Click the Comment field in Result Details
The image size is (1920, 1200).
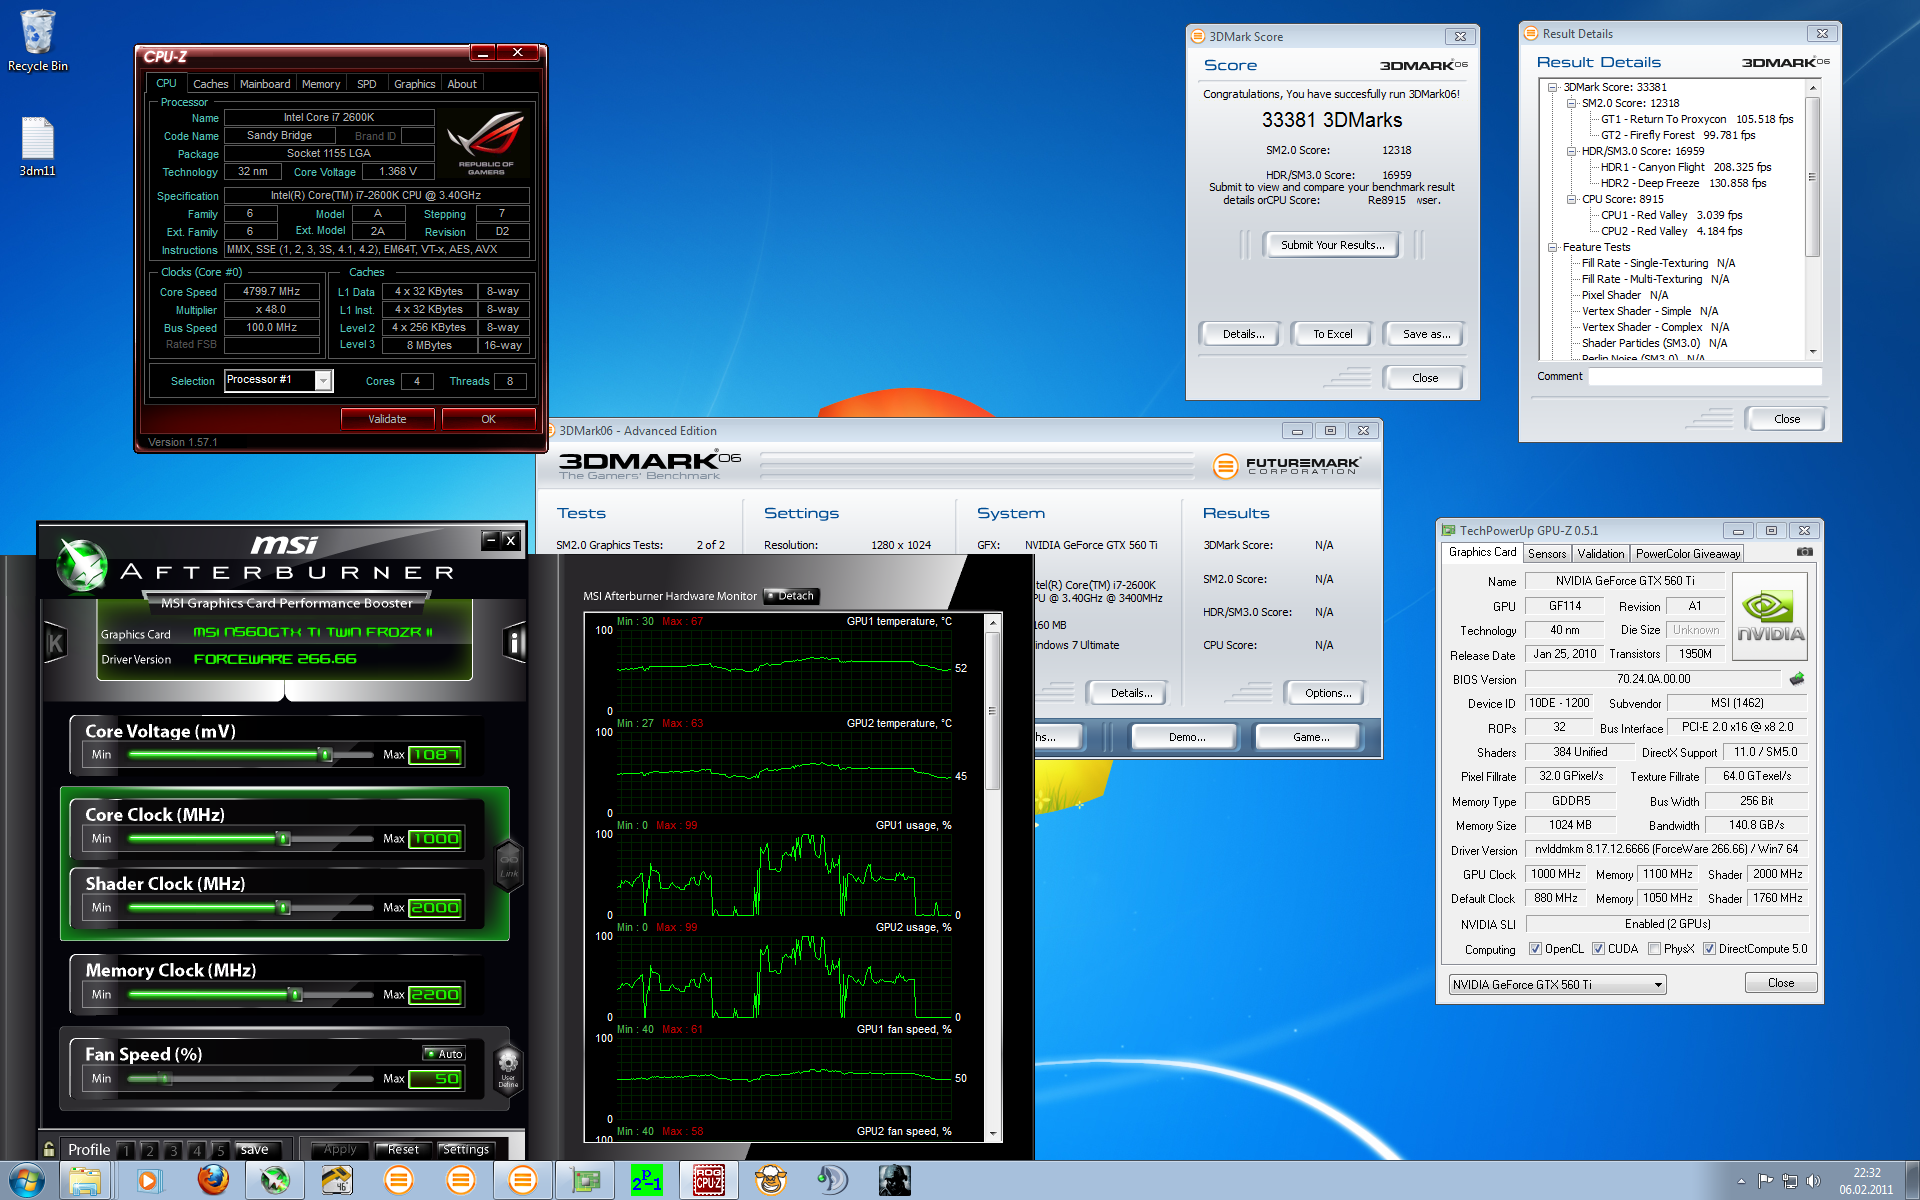[1705, 377]
